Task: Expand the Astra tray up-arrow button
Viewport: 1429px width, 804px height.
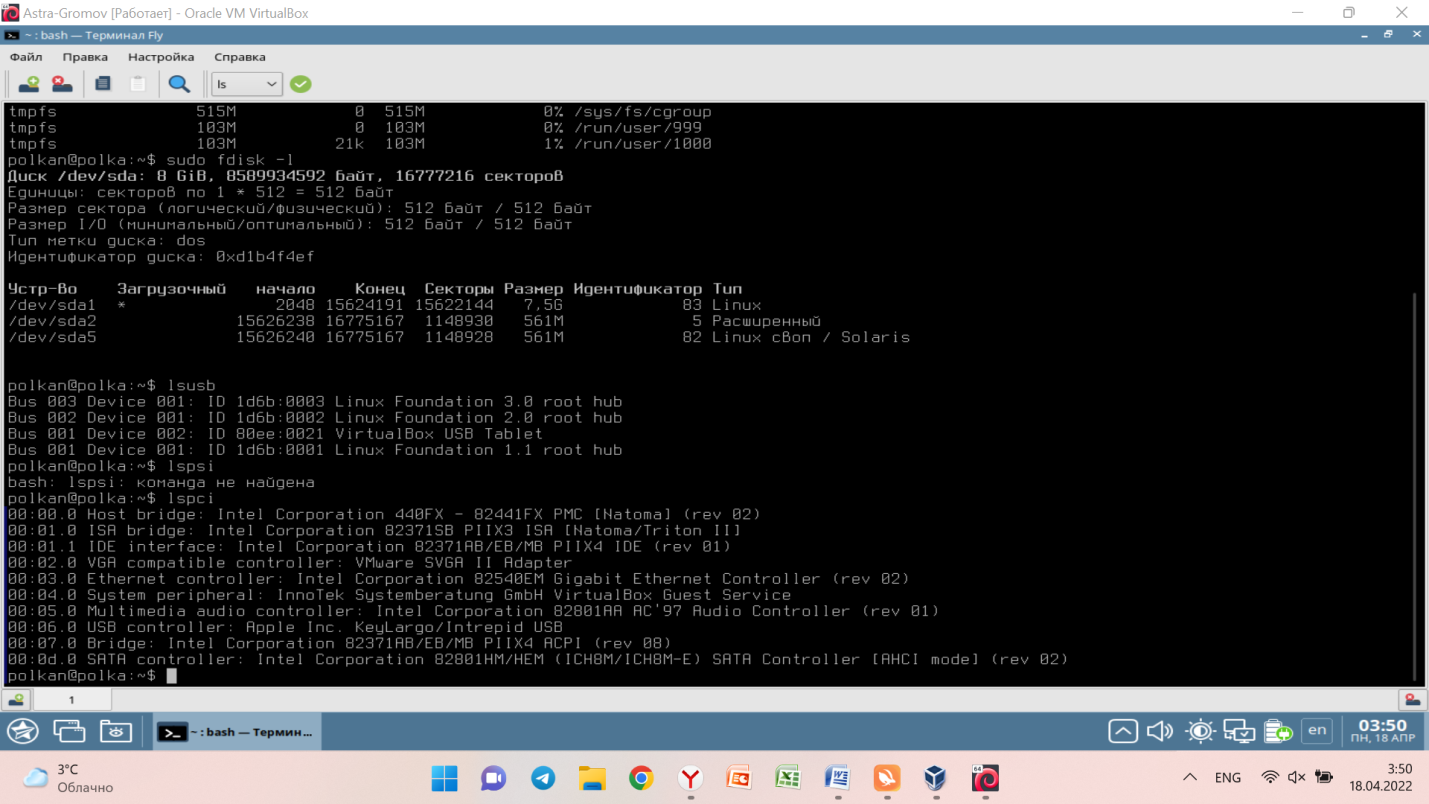Action: (x=1123, y=731)
